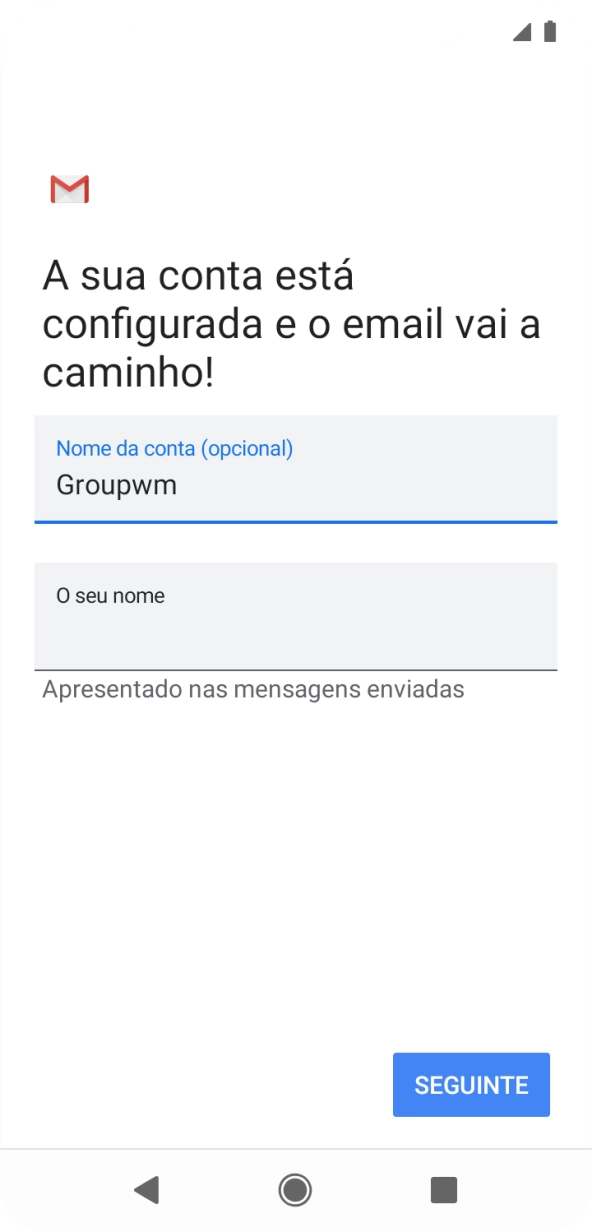The image size is (592, 1232).
Task: Tap the Apresentado nas mensagens enviadas hint
Action: 252,688
